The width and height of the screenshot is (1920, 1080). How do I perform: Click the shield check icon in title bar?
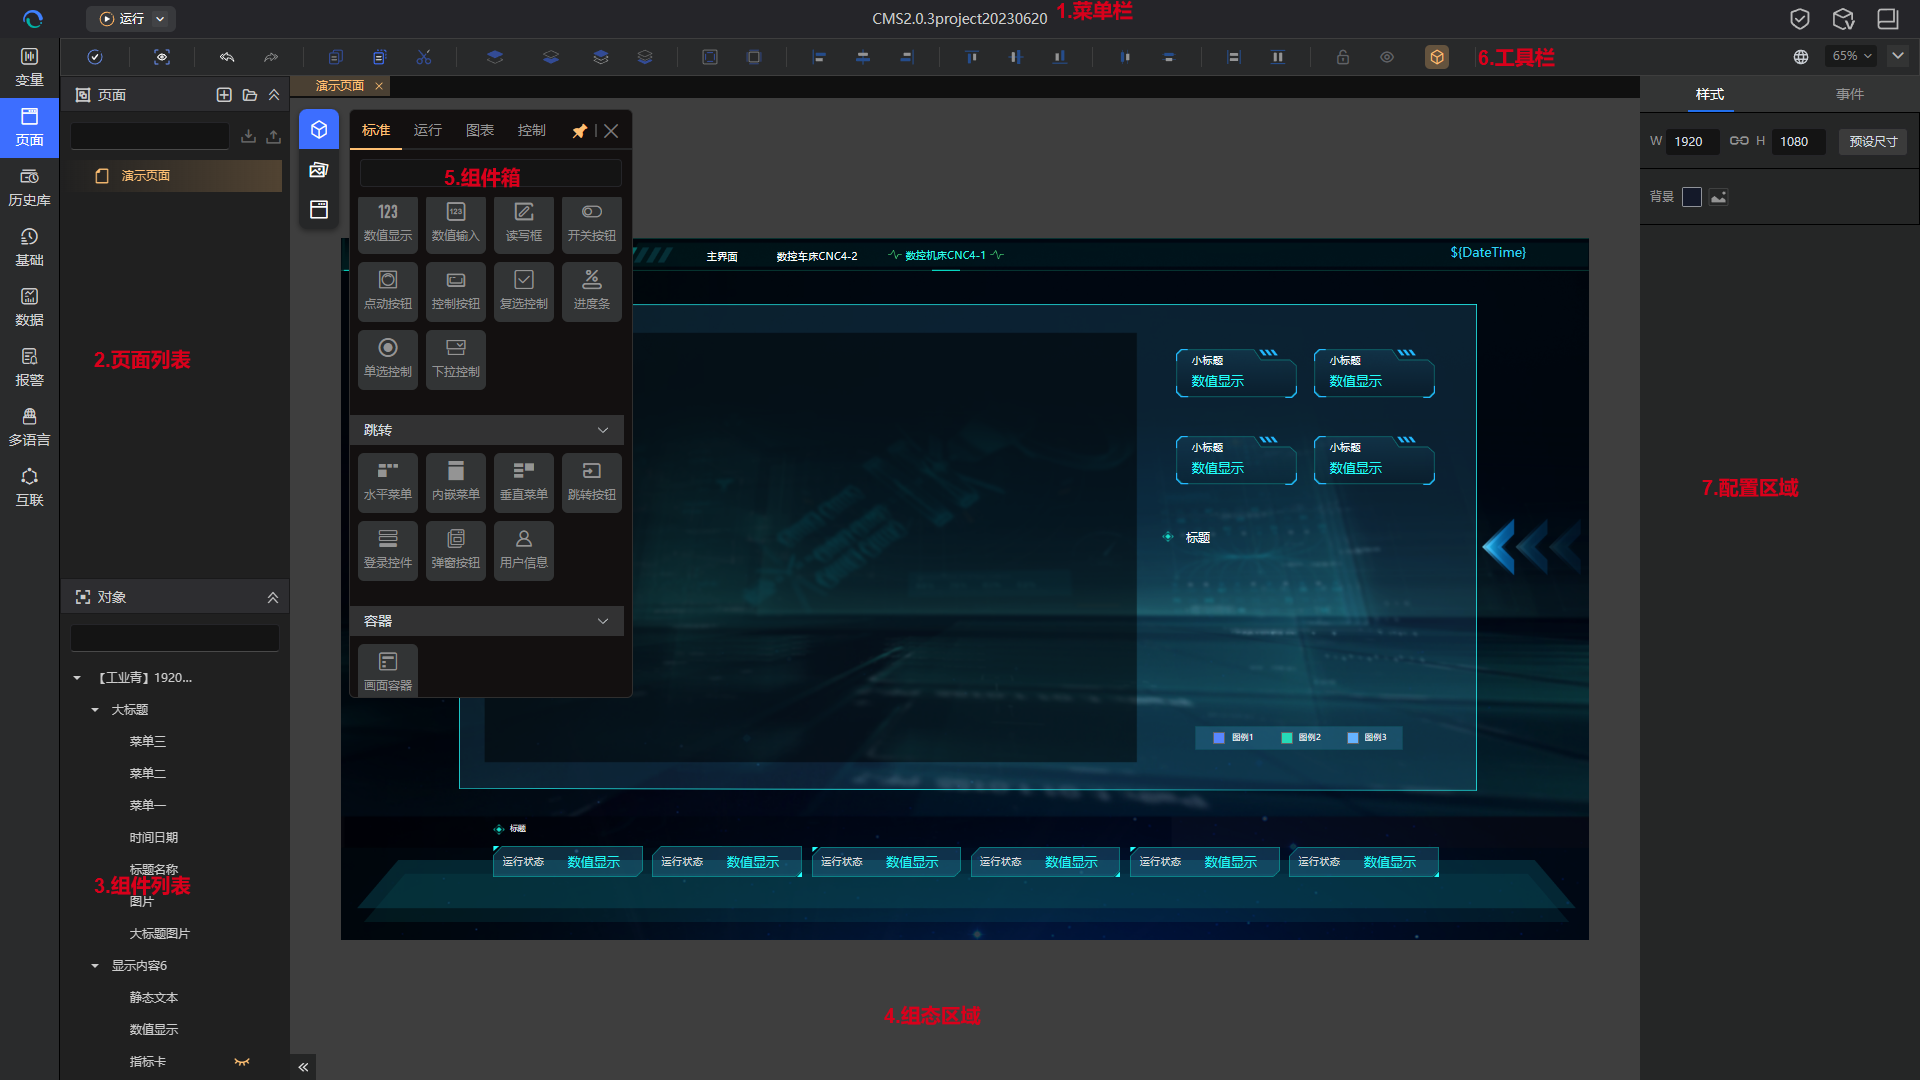point(1800,19)
